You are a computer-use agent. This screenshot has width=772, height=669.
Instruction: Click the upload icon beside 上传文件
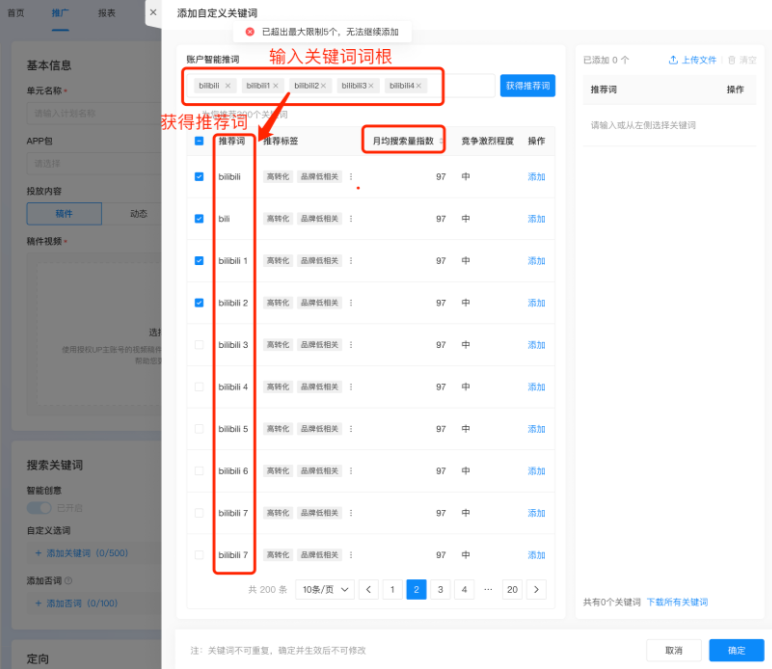[x=673, y=60]
